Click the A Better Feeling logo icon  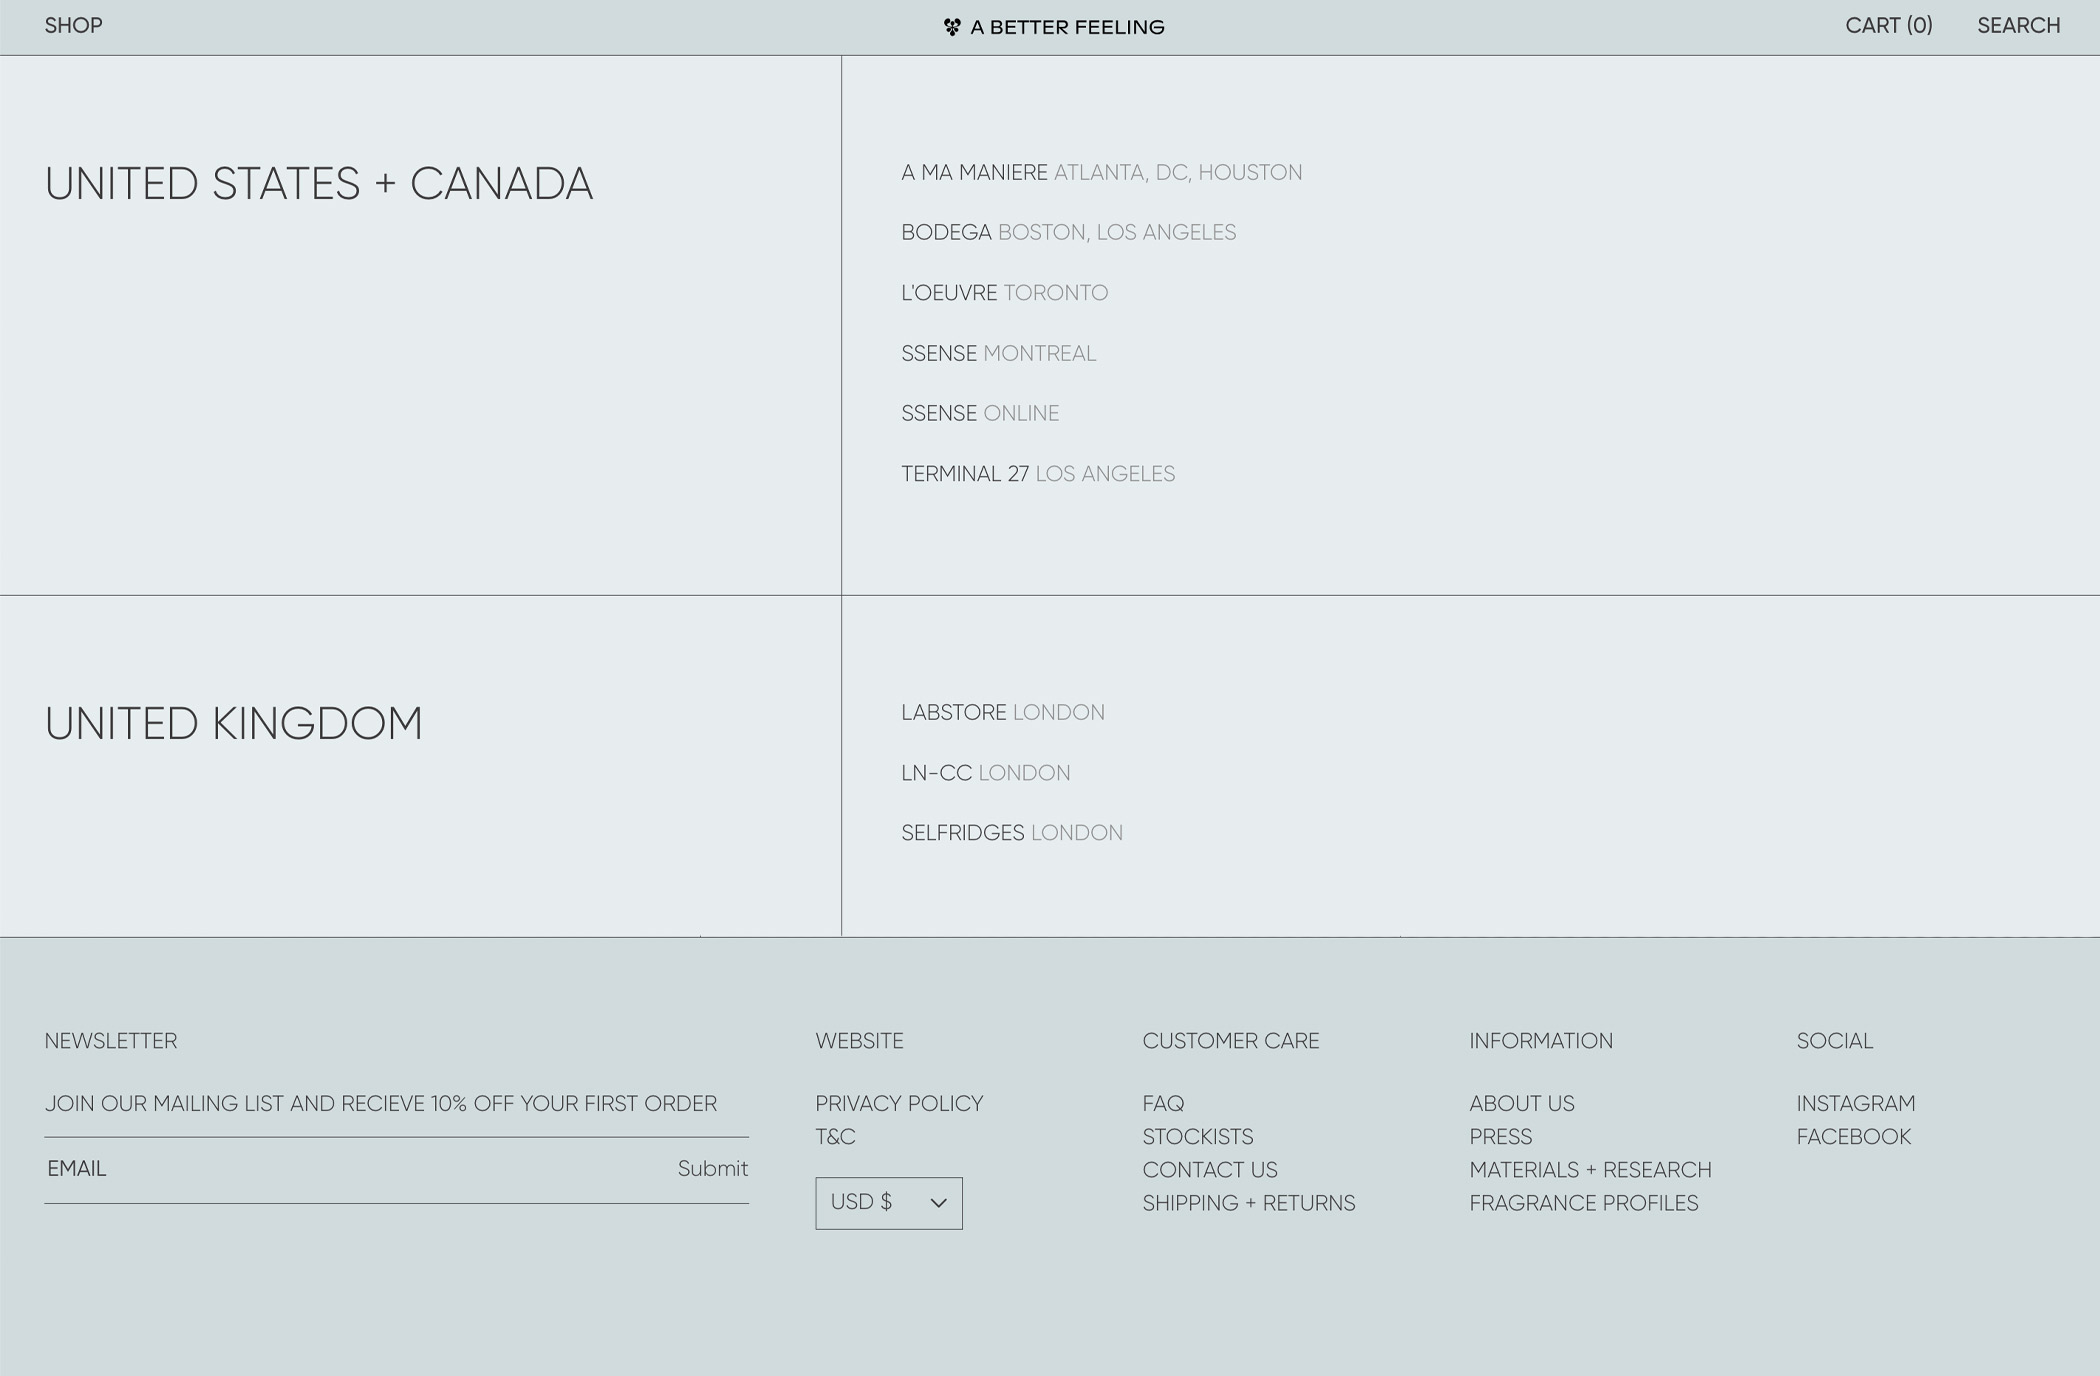click(x=952, y=27)
